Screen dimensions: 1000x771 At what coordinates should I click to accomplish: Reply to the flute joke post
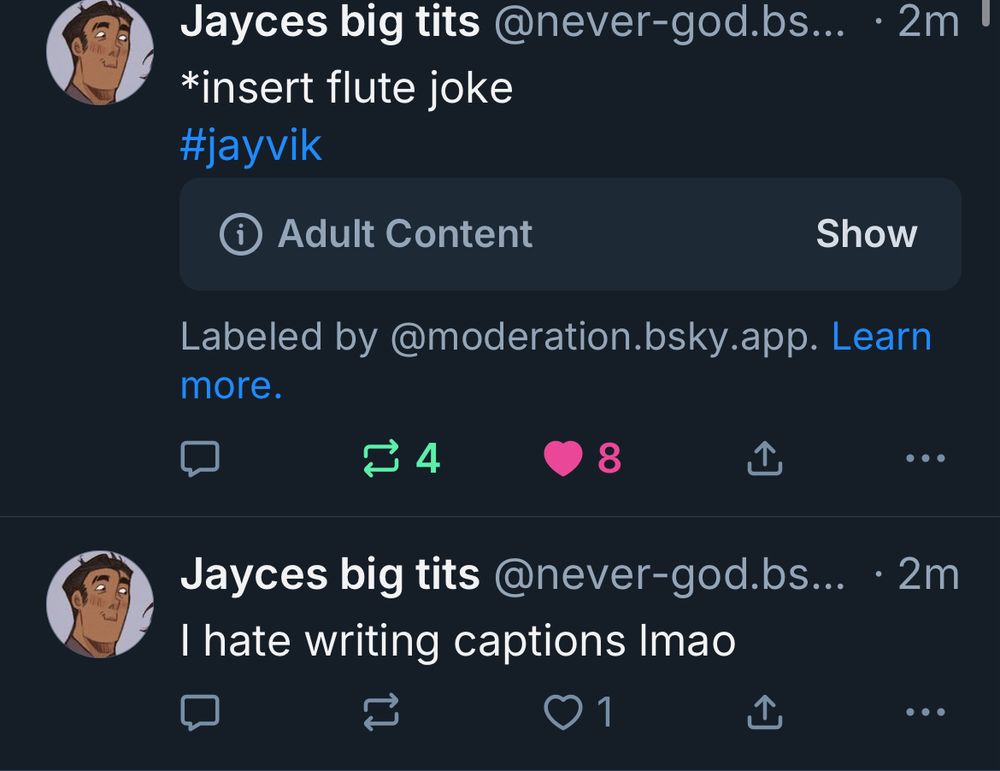tap(202, 458)
